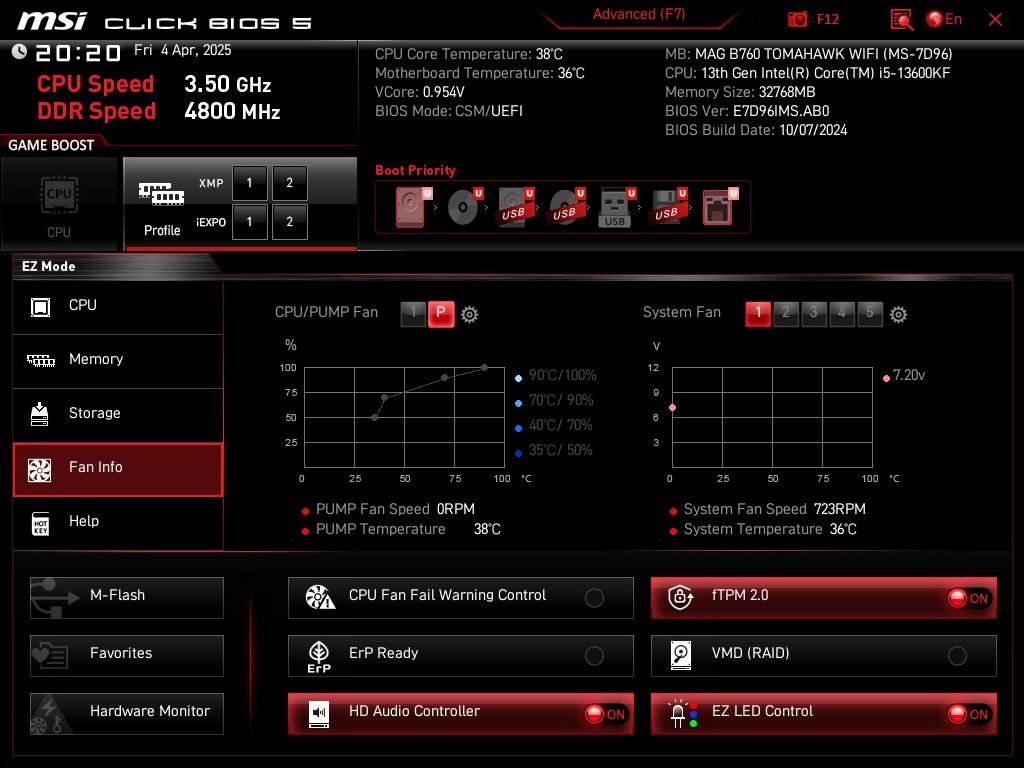Image resolution: width=1024 pixels, height=768 pixels.
Task: Click the GAME BOOST label
Action: click(x=51, y=146)
